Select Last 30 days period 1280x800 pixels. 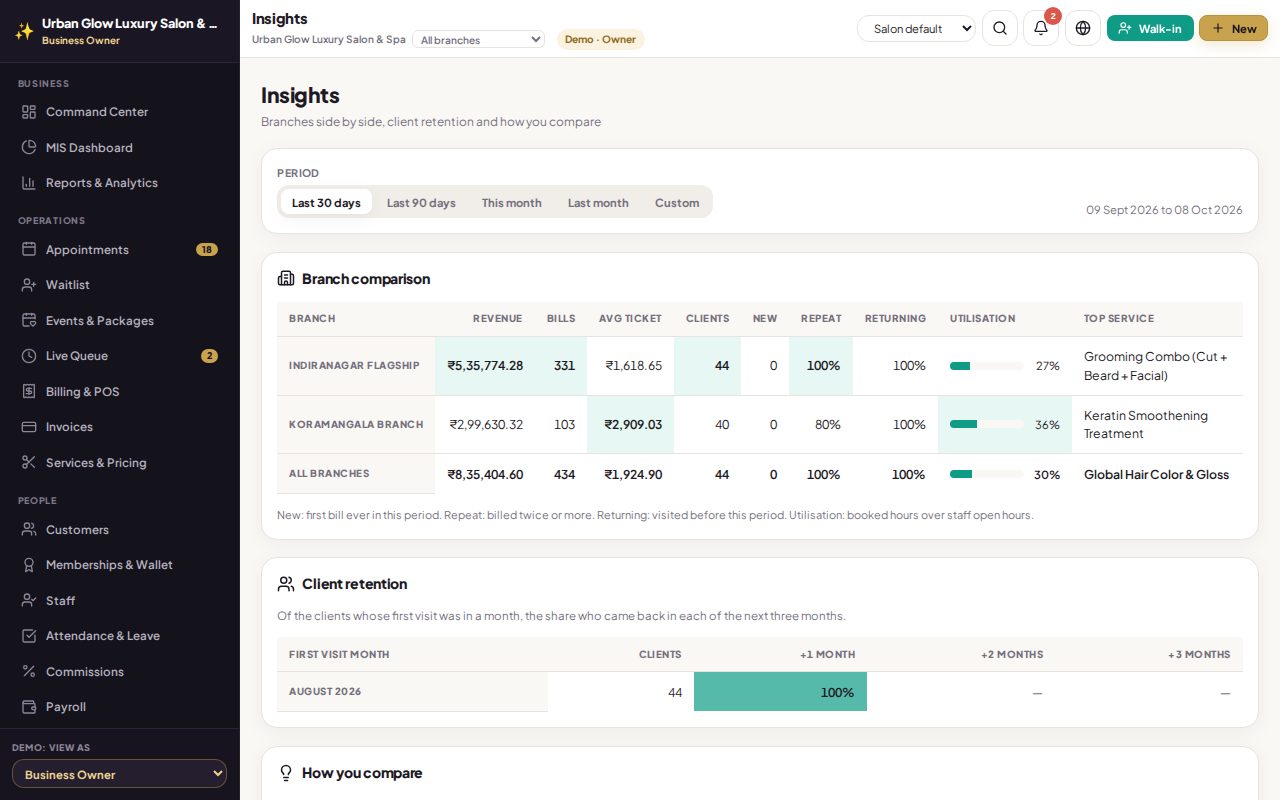[x=326, y=202]
